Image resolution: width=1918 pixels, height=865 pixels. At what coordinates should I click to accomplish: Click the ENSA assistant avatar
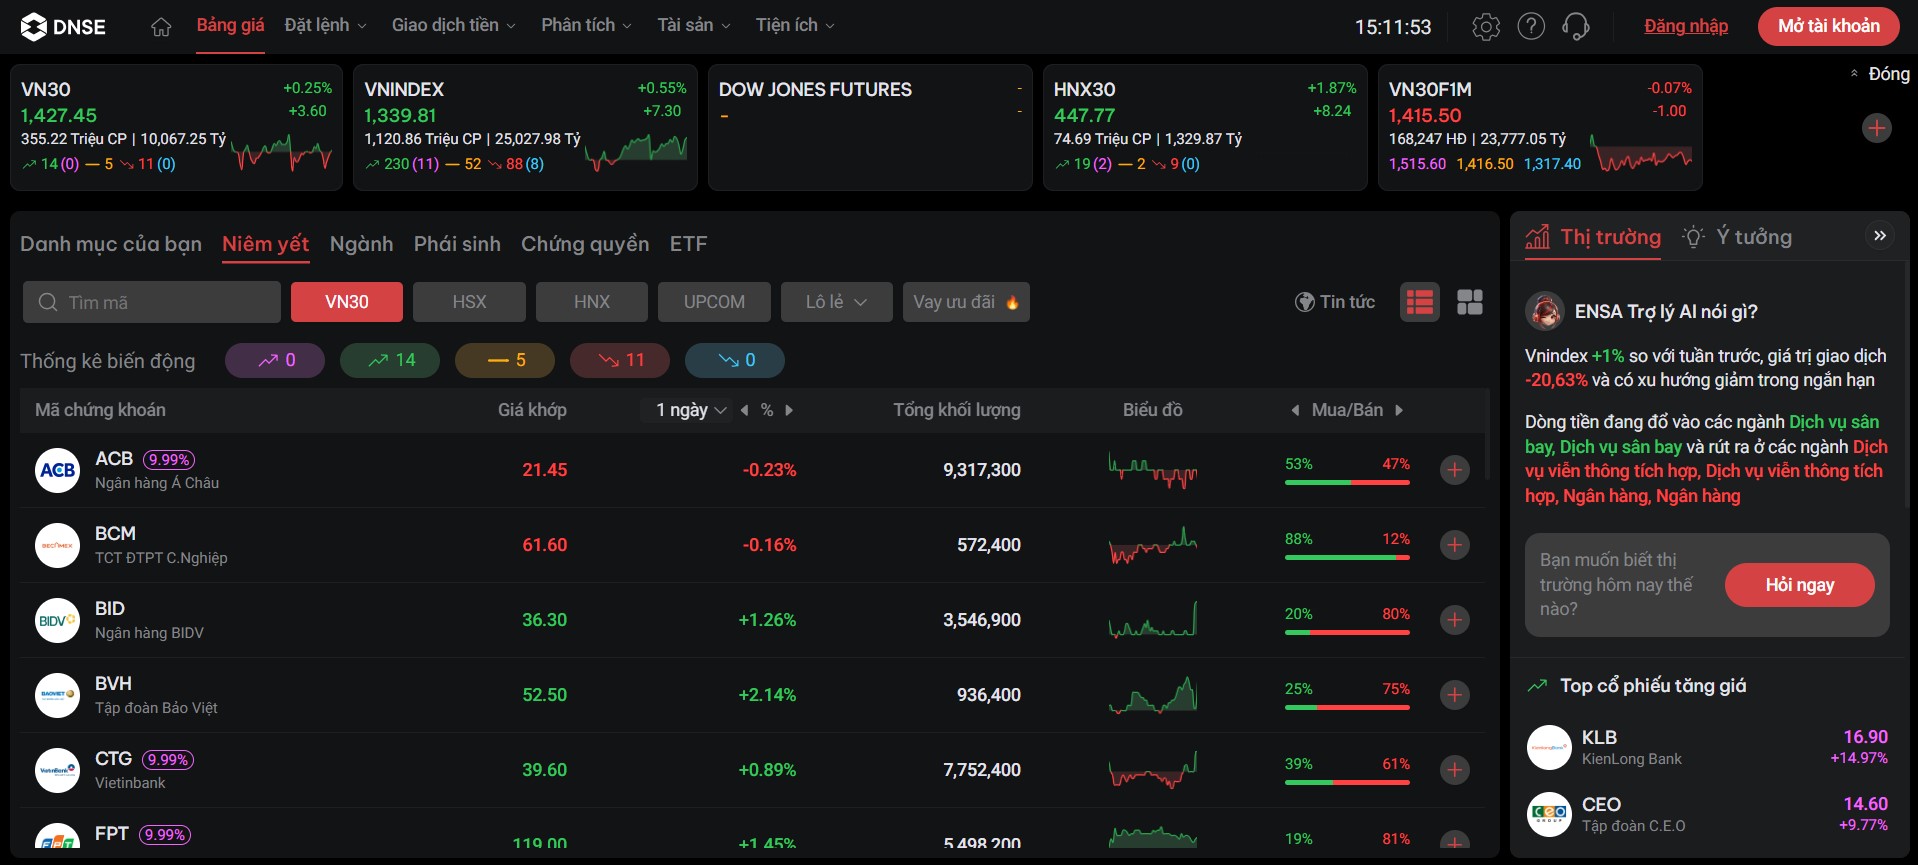point(1545,312)
